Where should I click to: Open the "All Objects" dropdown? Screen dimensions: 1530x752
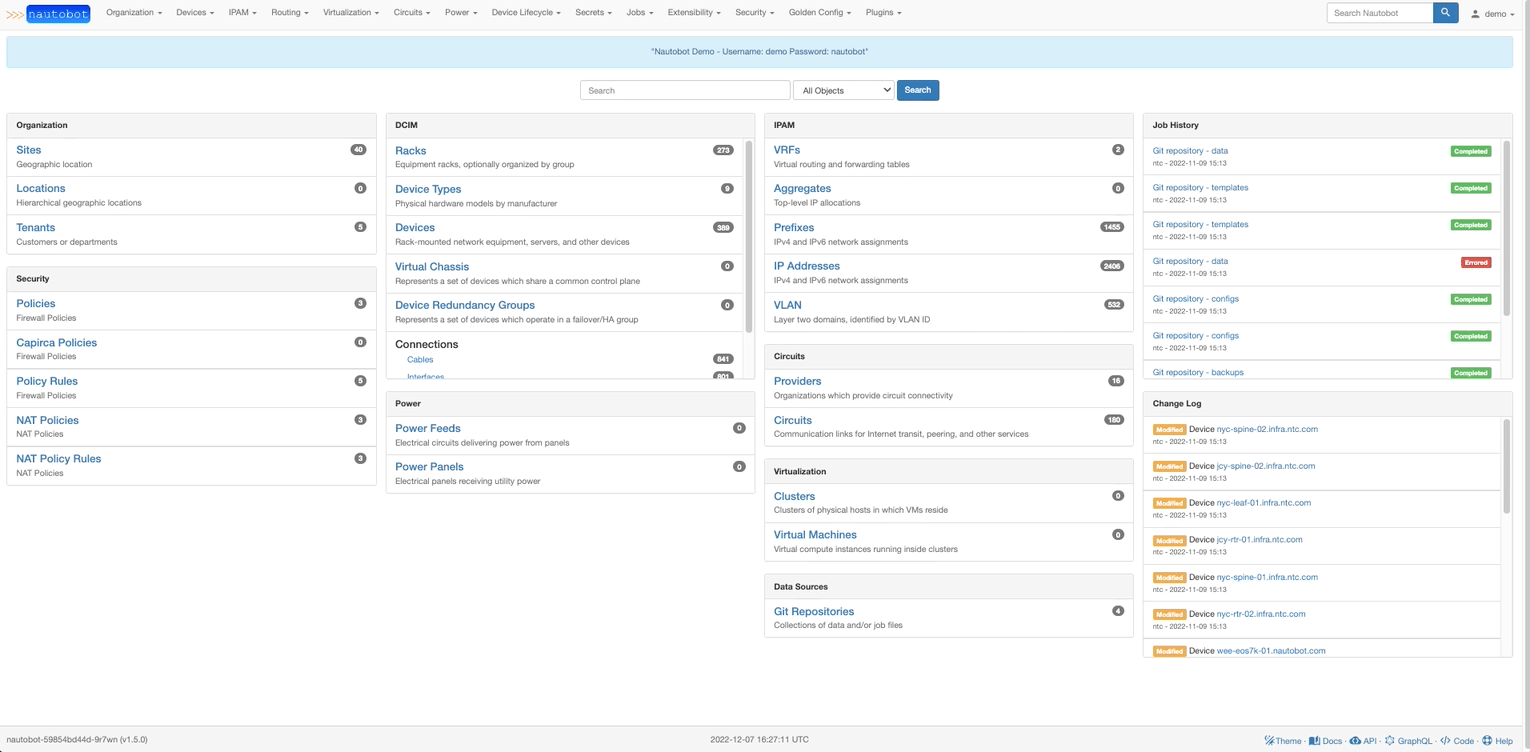point(843,90)
